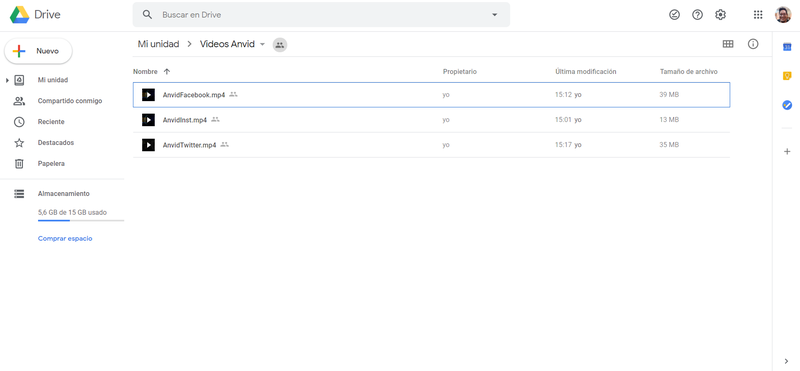This screenshot has height=371, width=800.
Task: Click the Comprar espacio link
Action: click(65, 238)
